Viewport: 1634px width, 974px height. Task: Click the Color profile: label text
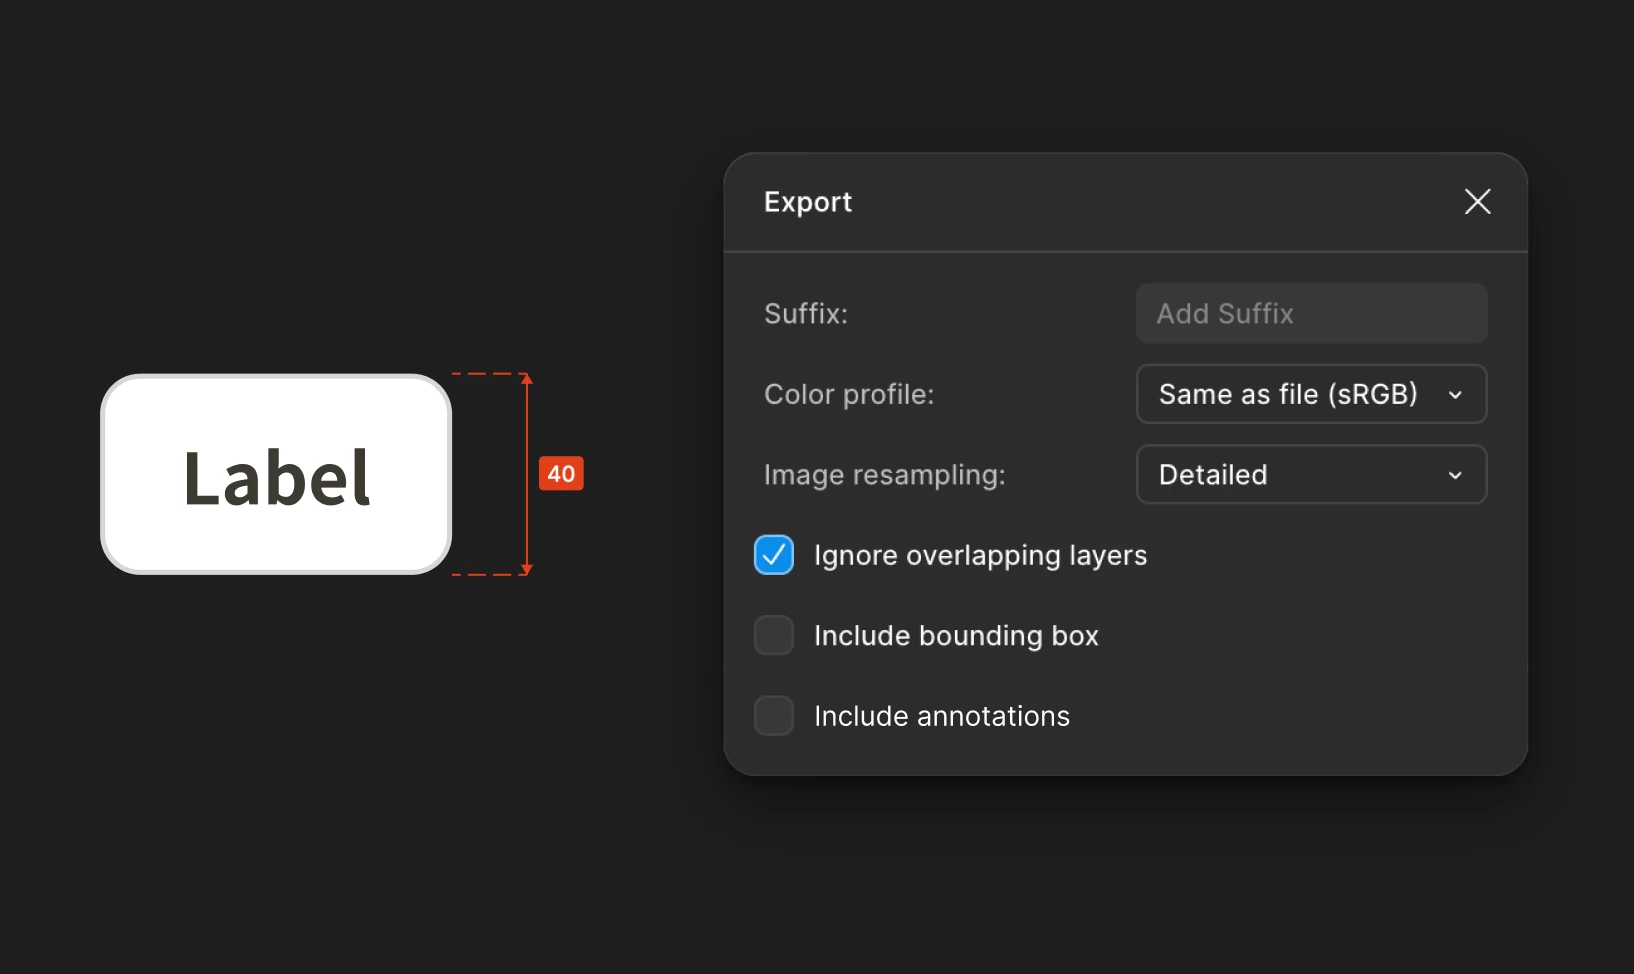click(x=849, y=394)
